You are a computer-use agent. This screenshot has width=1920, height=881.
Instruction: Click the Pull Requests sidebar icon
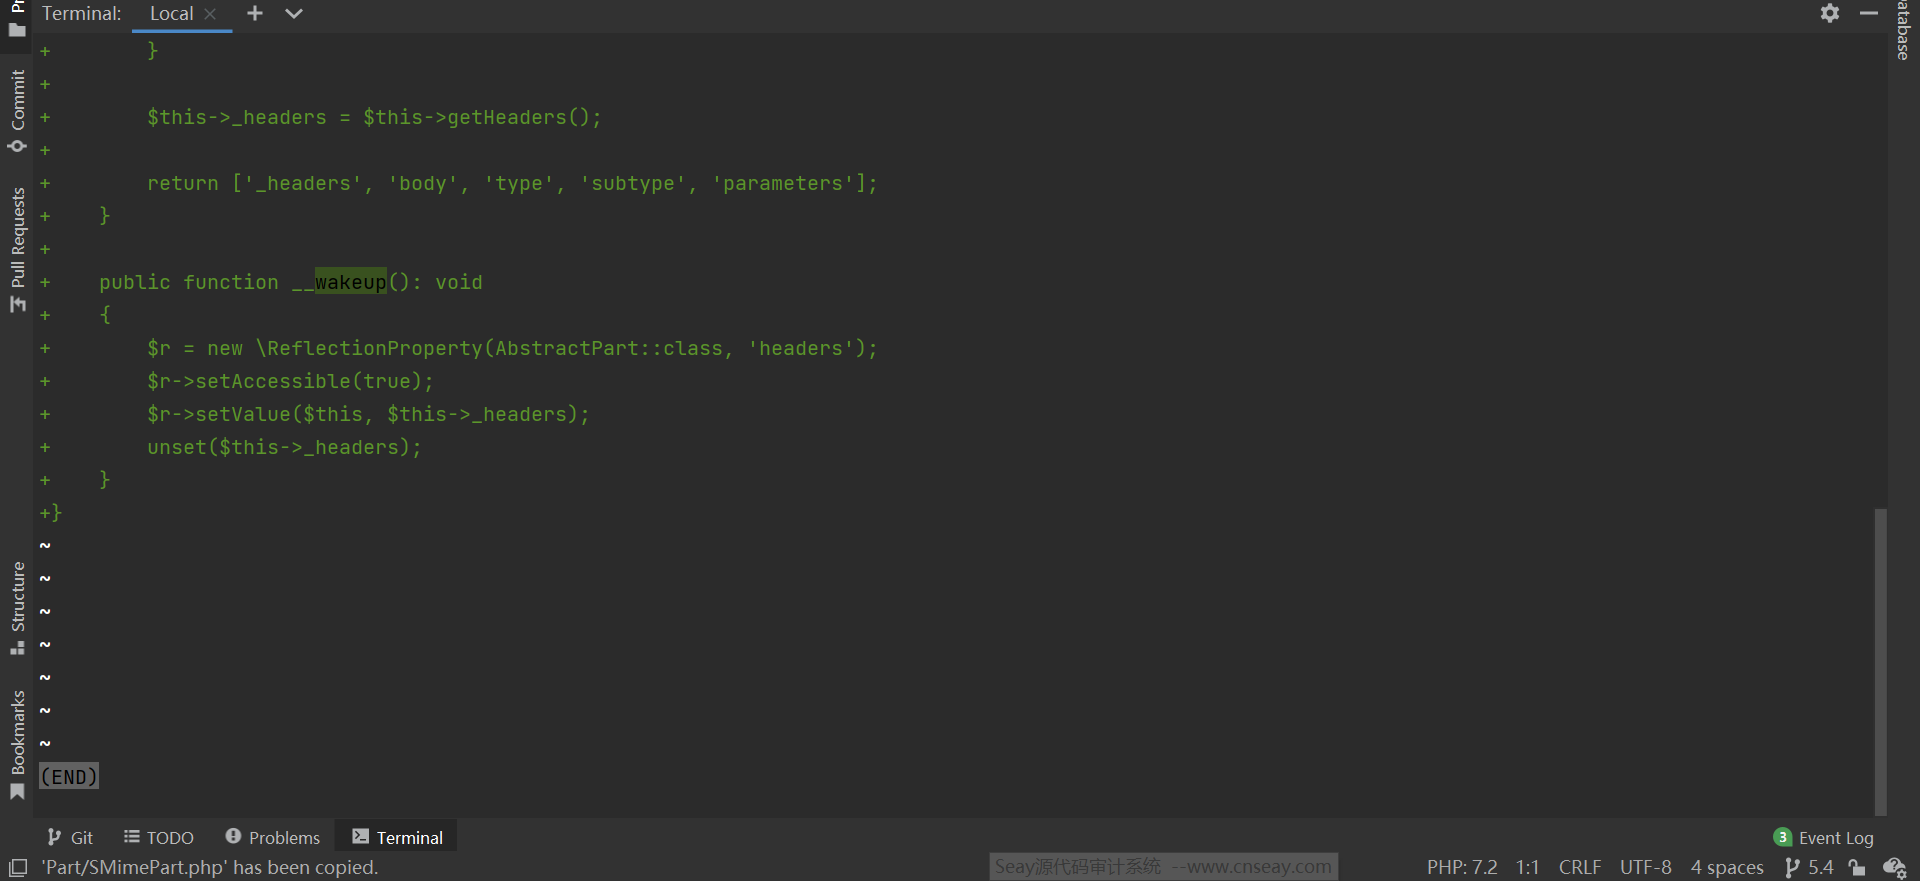tap(17, 303)
